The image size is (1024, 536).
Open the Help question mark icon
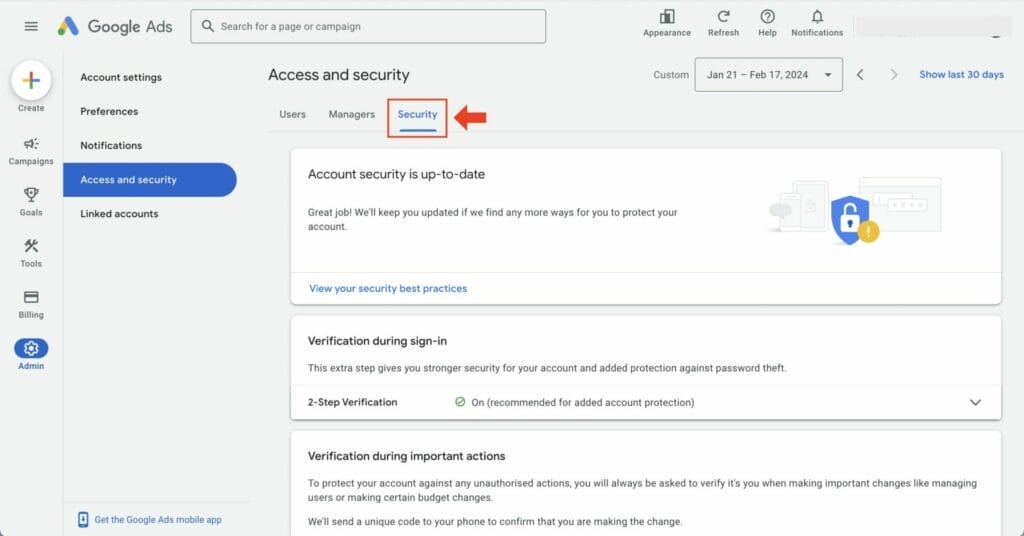[767, 17]
